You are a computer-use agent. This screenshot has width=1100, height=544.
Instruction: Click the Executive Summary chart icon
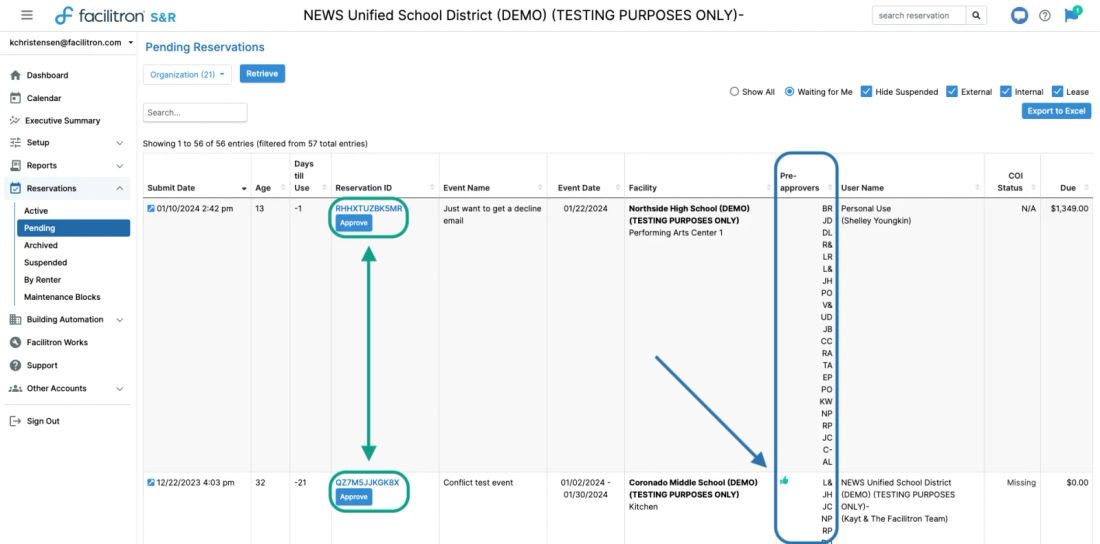[15, 121]
